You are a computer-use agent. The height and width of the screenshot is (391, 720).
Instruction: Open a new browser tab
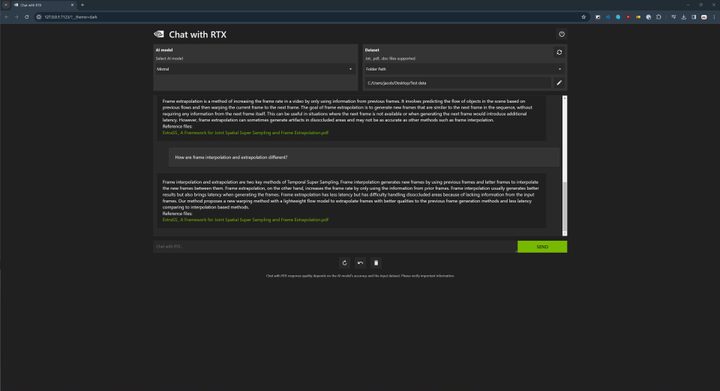coord(82,5)
